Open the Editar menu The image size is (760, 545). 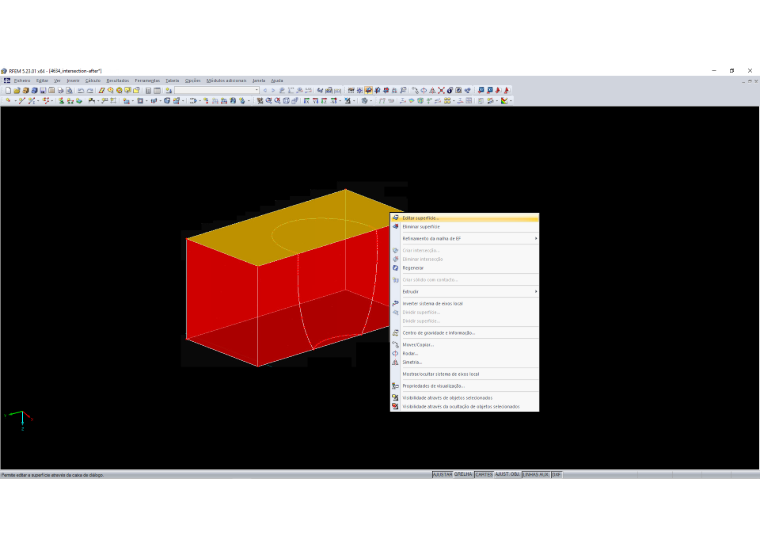pos(42,80)
